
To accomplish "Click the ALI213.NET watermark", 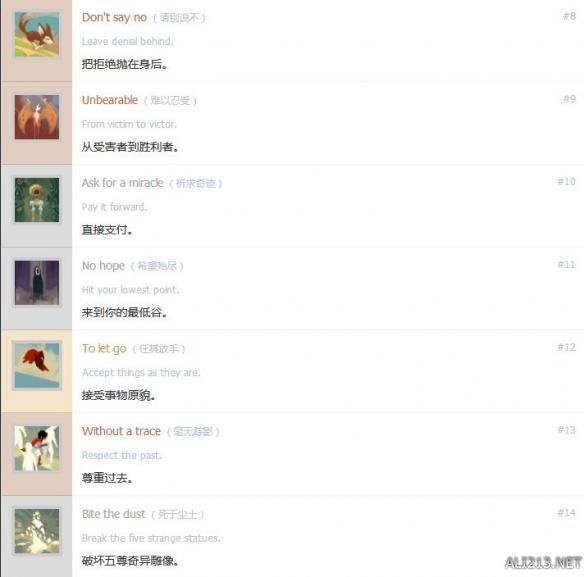I will [543, 563].
